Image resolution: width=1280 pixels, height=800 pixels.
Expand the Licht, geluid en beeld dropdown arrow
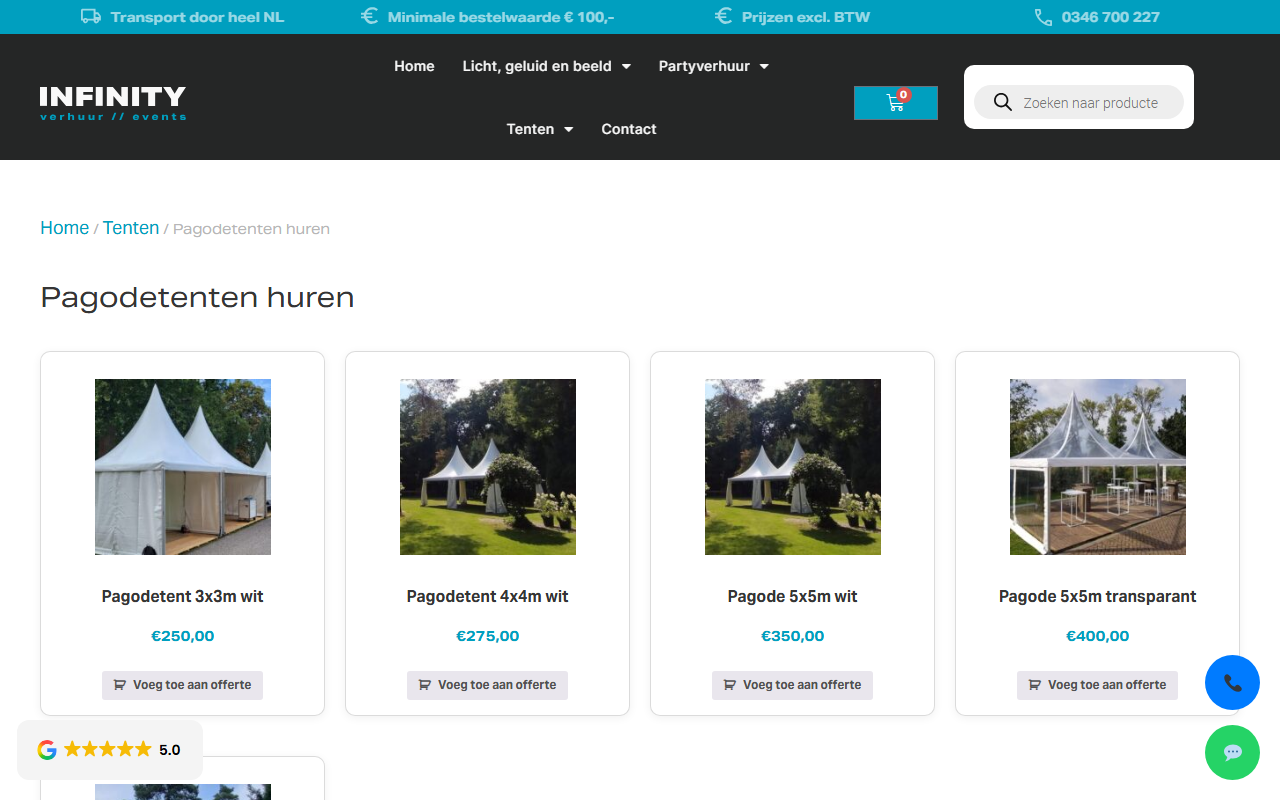coord(626,67)
